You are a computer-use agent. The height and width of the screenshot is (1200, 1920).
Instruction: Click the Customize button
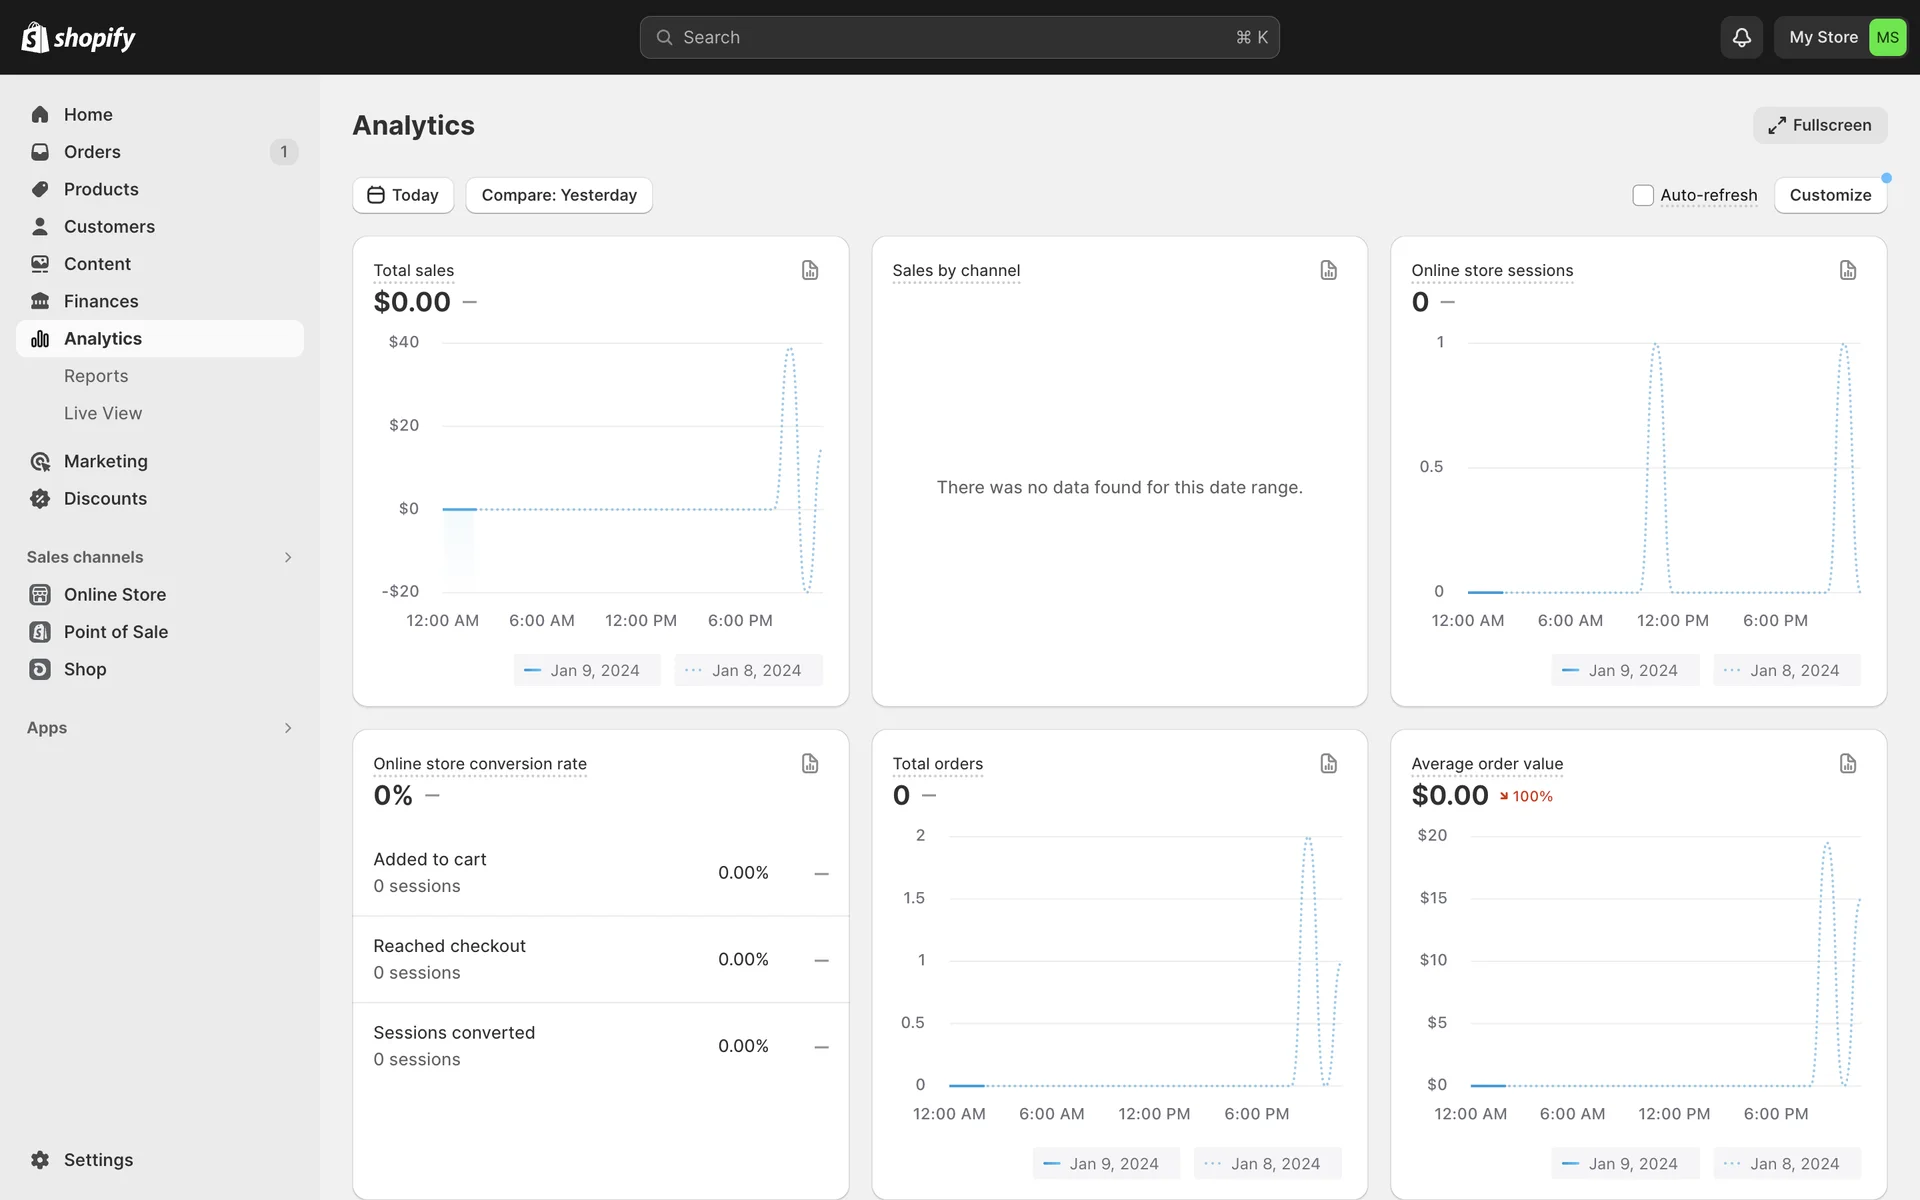pyautogui.click(x=1830, y=195)
